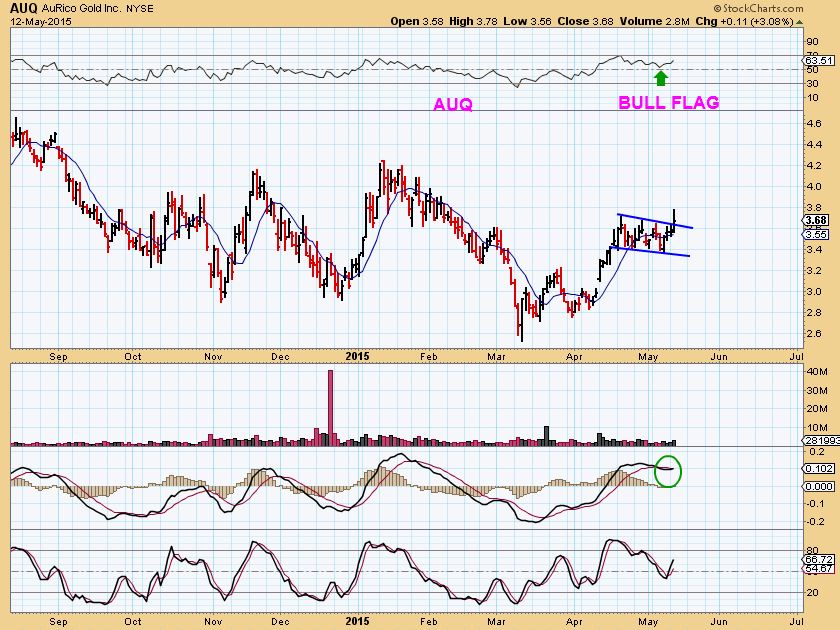Click the Close 3.68 value in the header

click(x=586, y=21)
